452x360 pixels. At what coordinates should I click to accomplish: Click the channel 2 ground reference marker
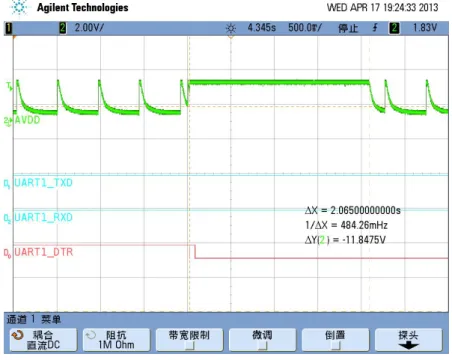click(x=8, y=121)
